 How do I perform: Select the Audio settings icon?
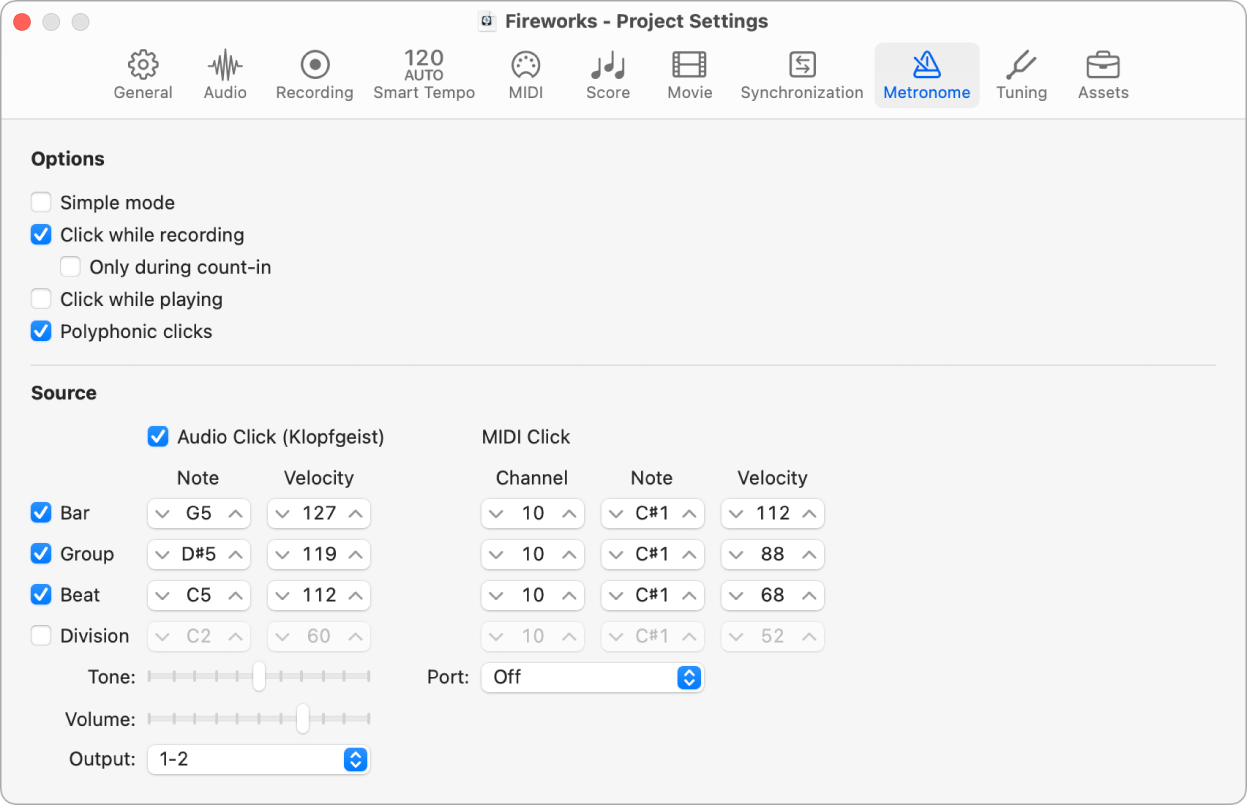[224, 74]
